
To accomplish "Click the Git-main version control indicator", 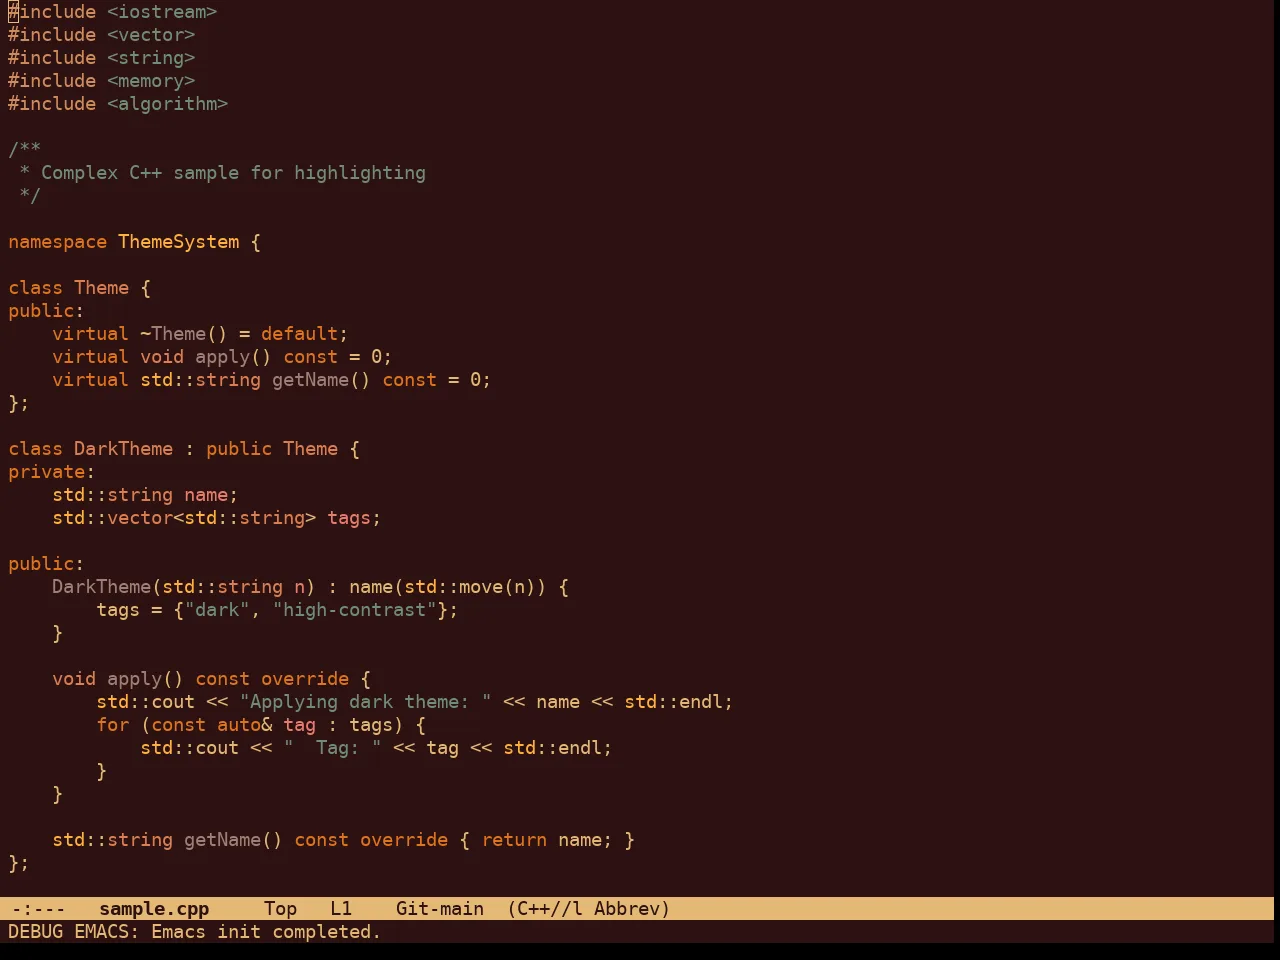I will coord(440,909).
